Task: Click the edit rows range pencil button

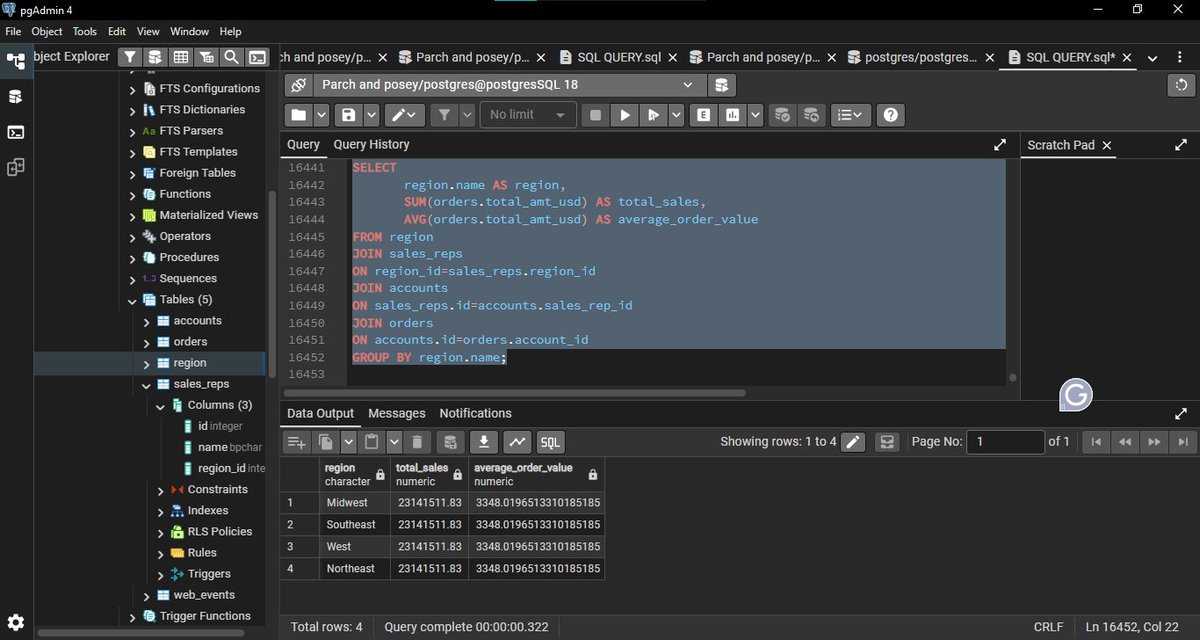Action: pyautogui.click(x=853, y=441)
